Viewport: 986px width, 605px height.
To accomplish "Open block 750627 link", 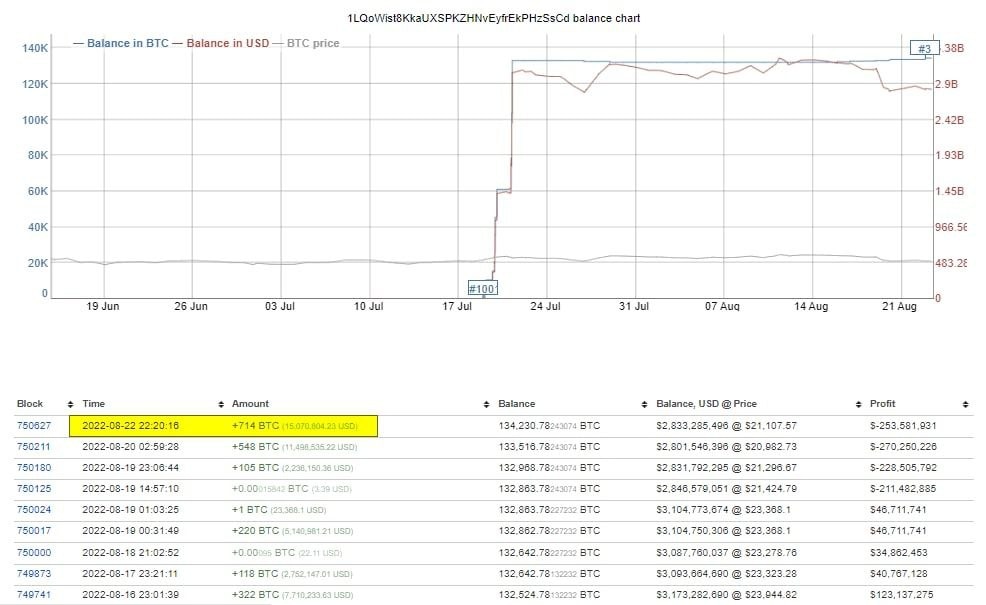I will click(34, 426).
